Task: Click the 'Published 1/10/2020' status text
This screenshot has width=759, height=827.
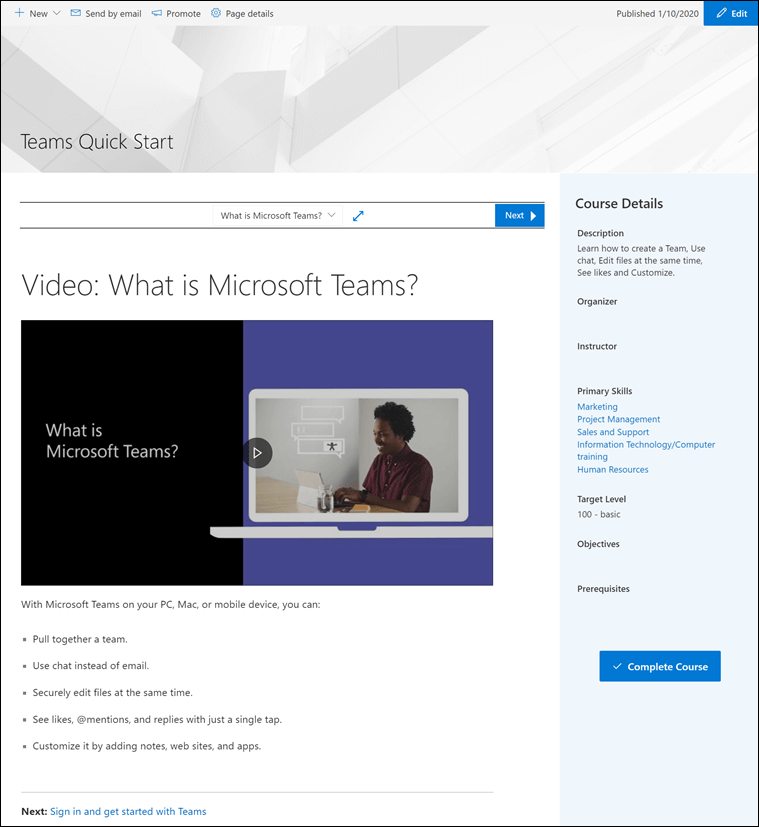Action: [657, 14]
